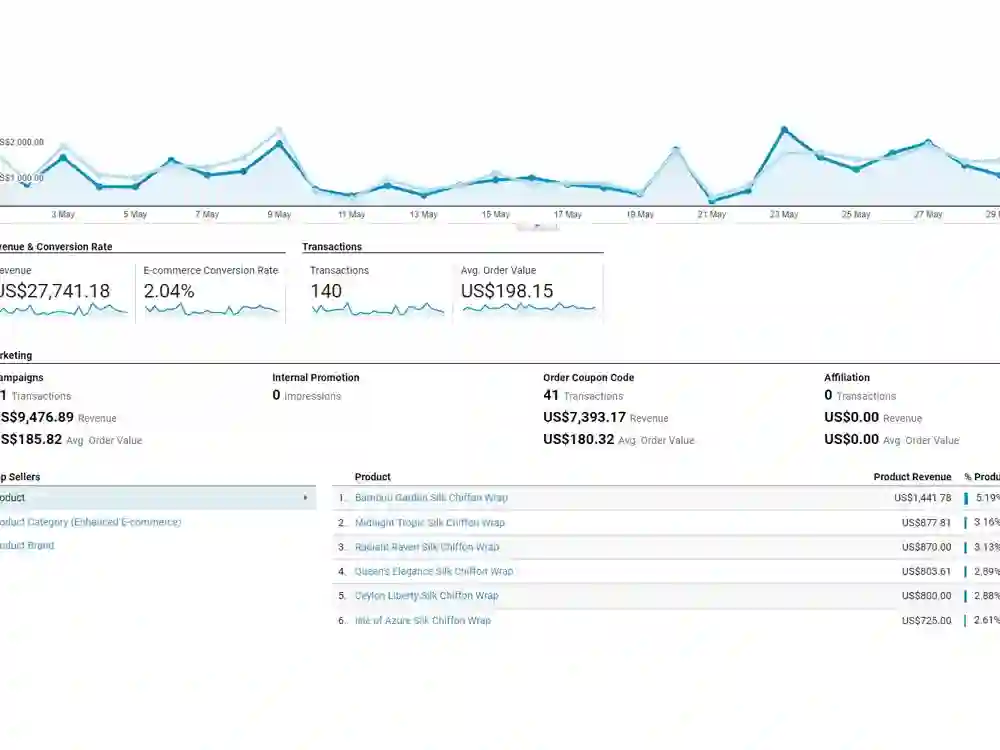Open Queen's Elegance Silk Chiffon Wrap product
Image resolution: width=1000 pixels, height=750 pixels.
click(434, 571)
